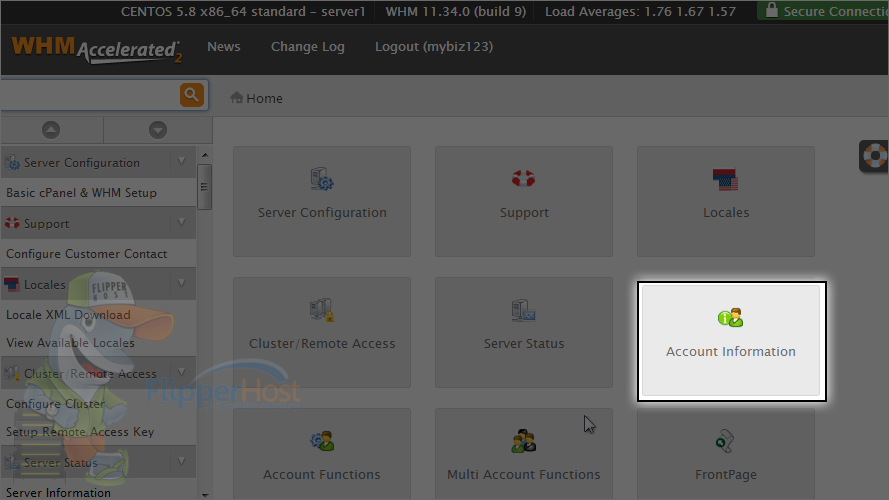Click the lifesaver help icon at right edge
Screen dimensions: 889x500
point(875,156)
